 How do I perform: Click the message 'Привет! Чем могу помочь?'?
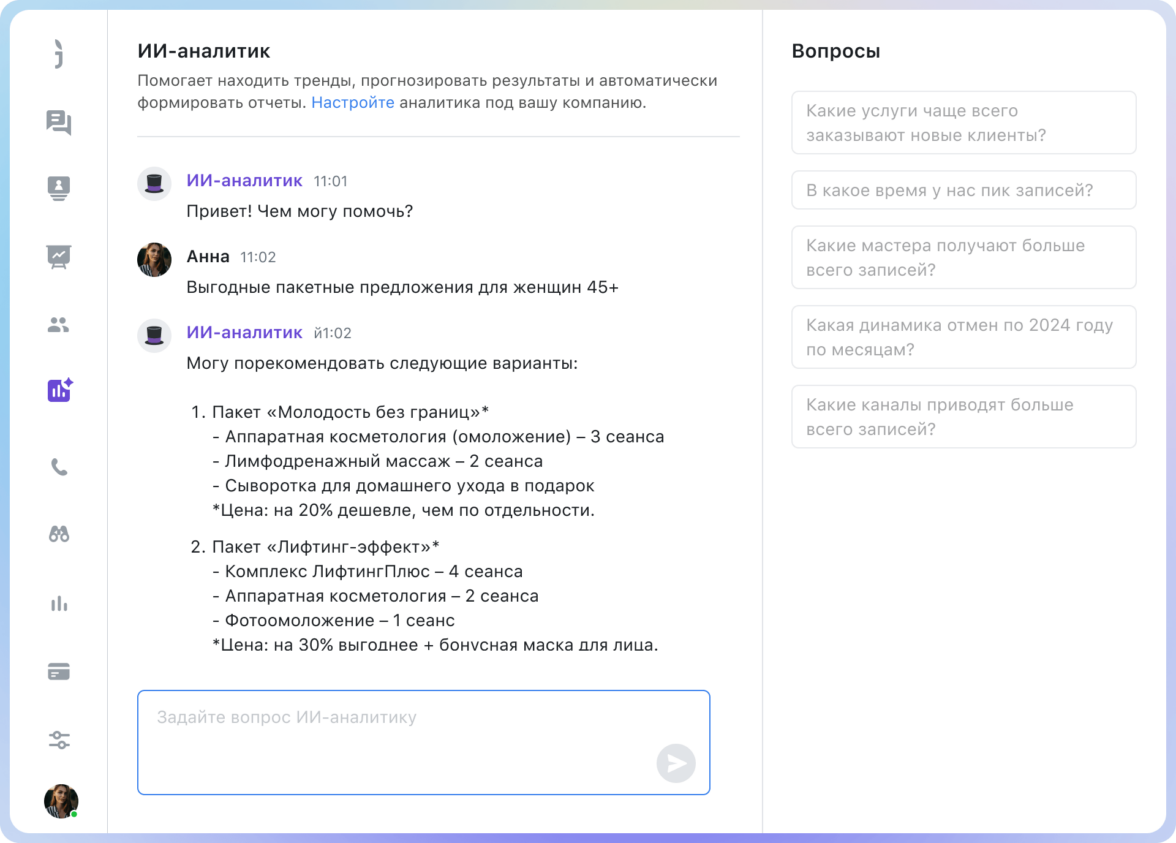coord(299,212)
